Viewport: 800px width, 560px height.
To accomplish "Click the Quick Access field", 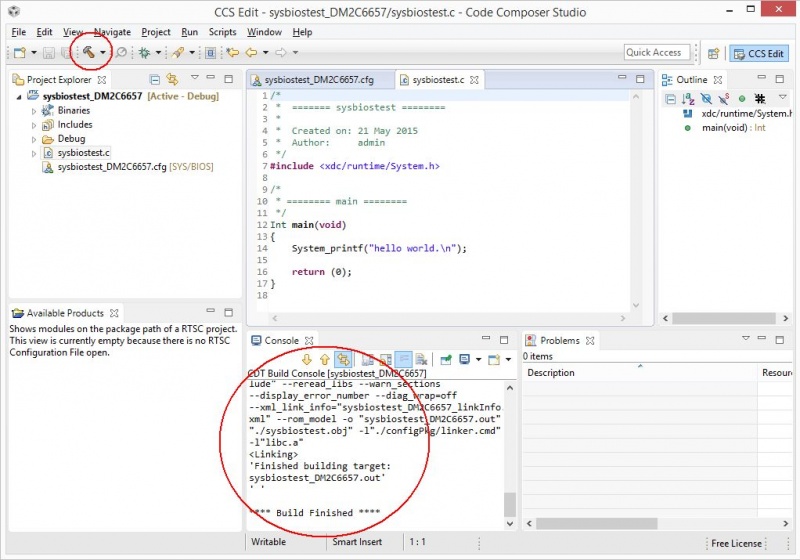I will click(657, 53).
